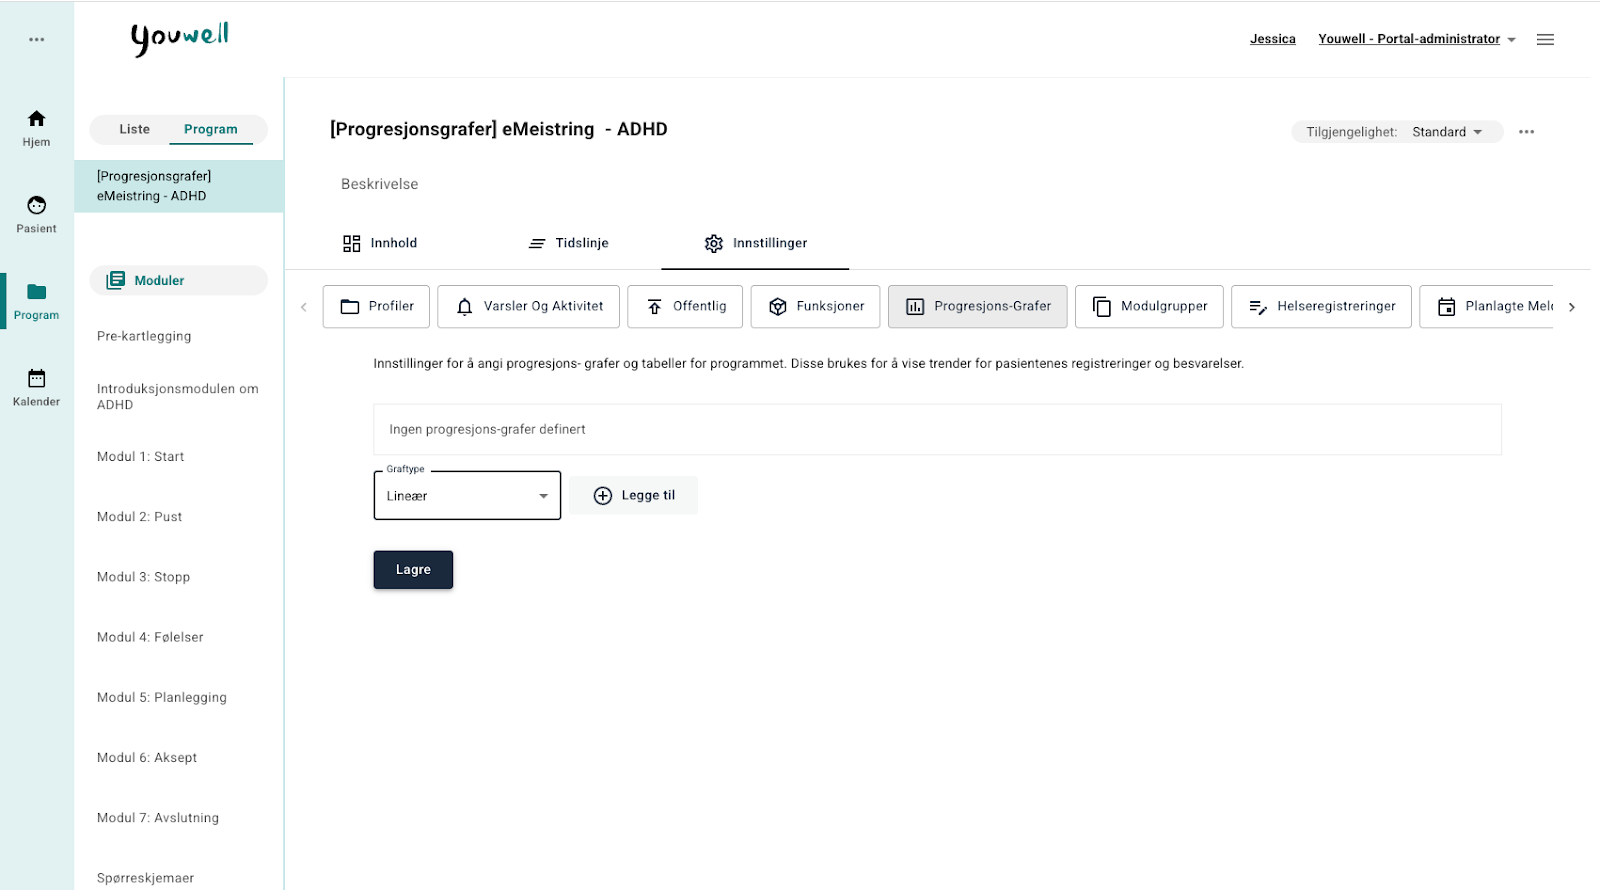Expand the Youwell Portal-administrator role menu arrow
Viewport: 1600px width, 890px height.
point(1511,40)
